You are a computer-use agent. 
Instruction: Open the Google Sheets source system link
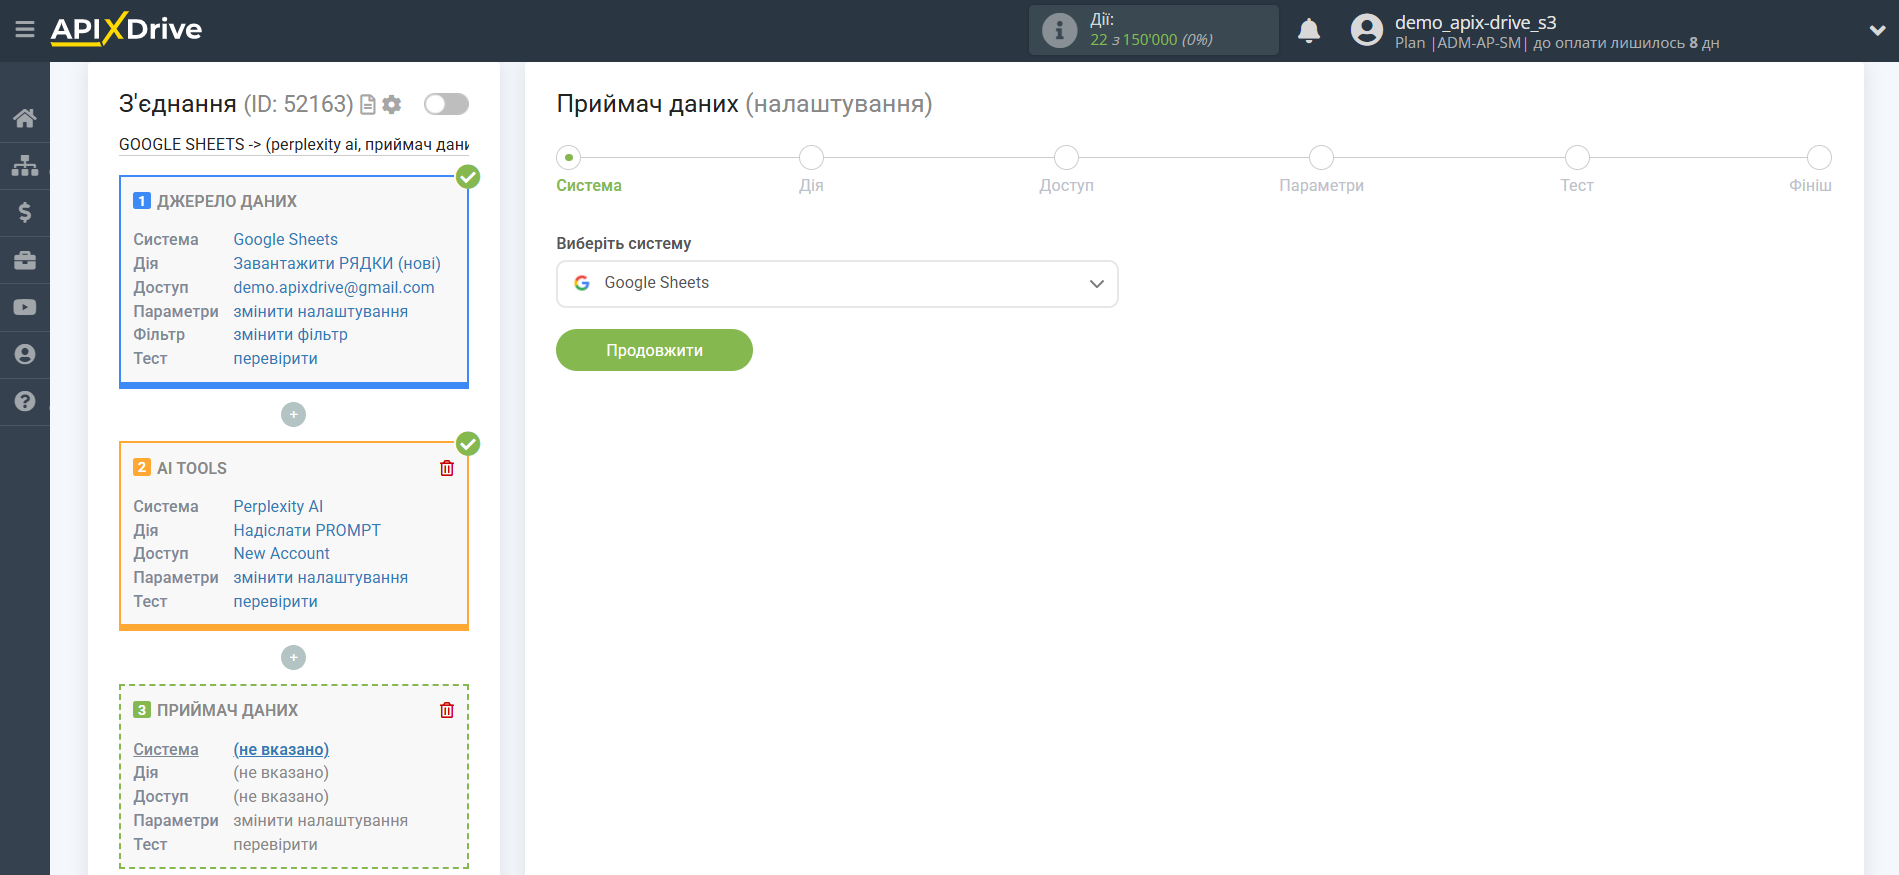286,240
